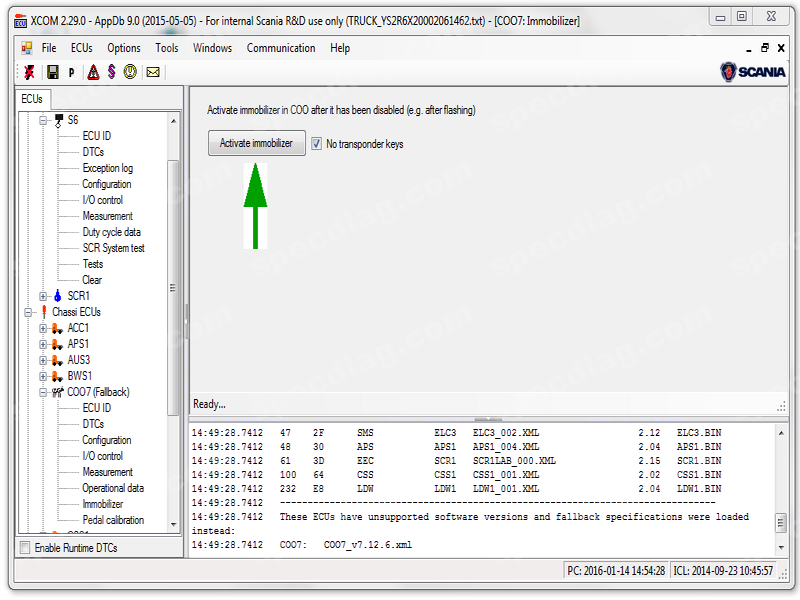Viewport: 800px width, 600px height.
Task: Select Pedal calibration under COO7
Action: [x=113, y=520]
